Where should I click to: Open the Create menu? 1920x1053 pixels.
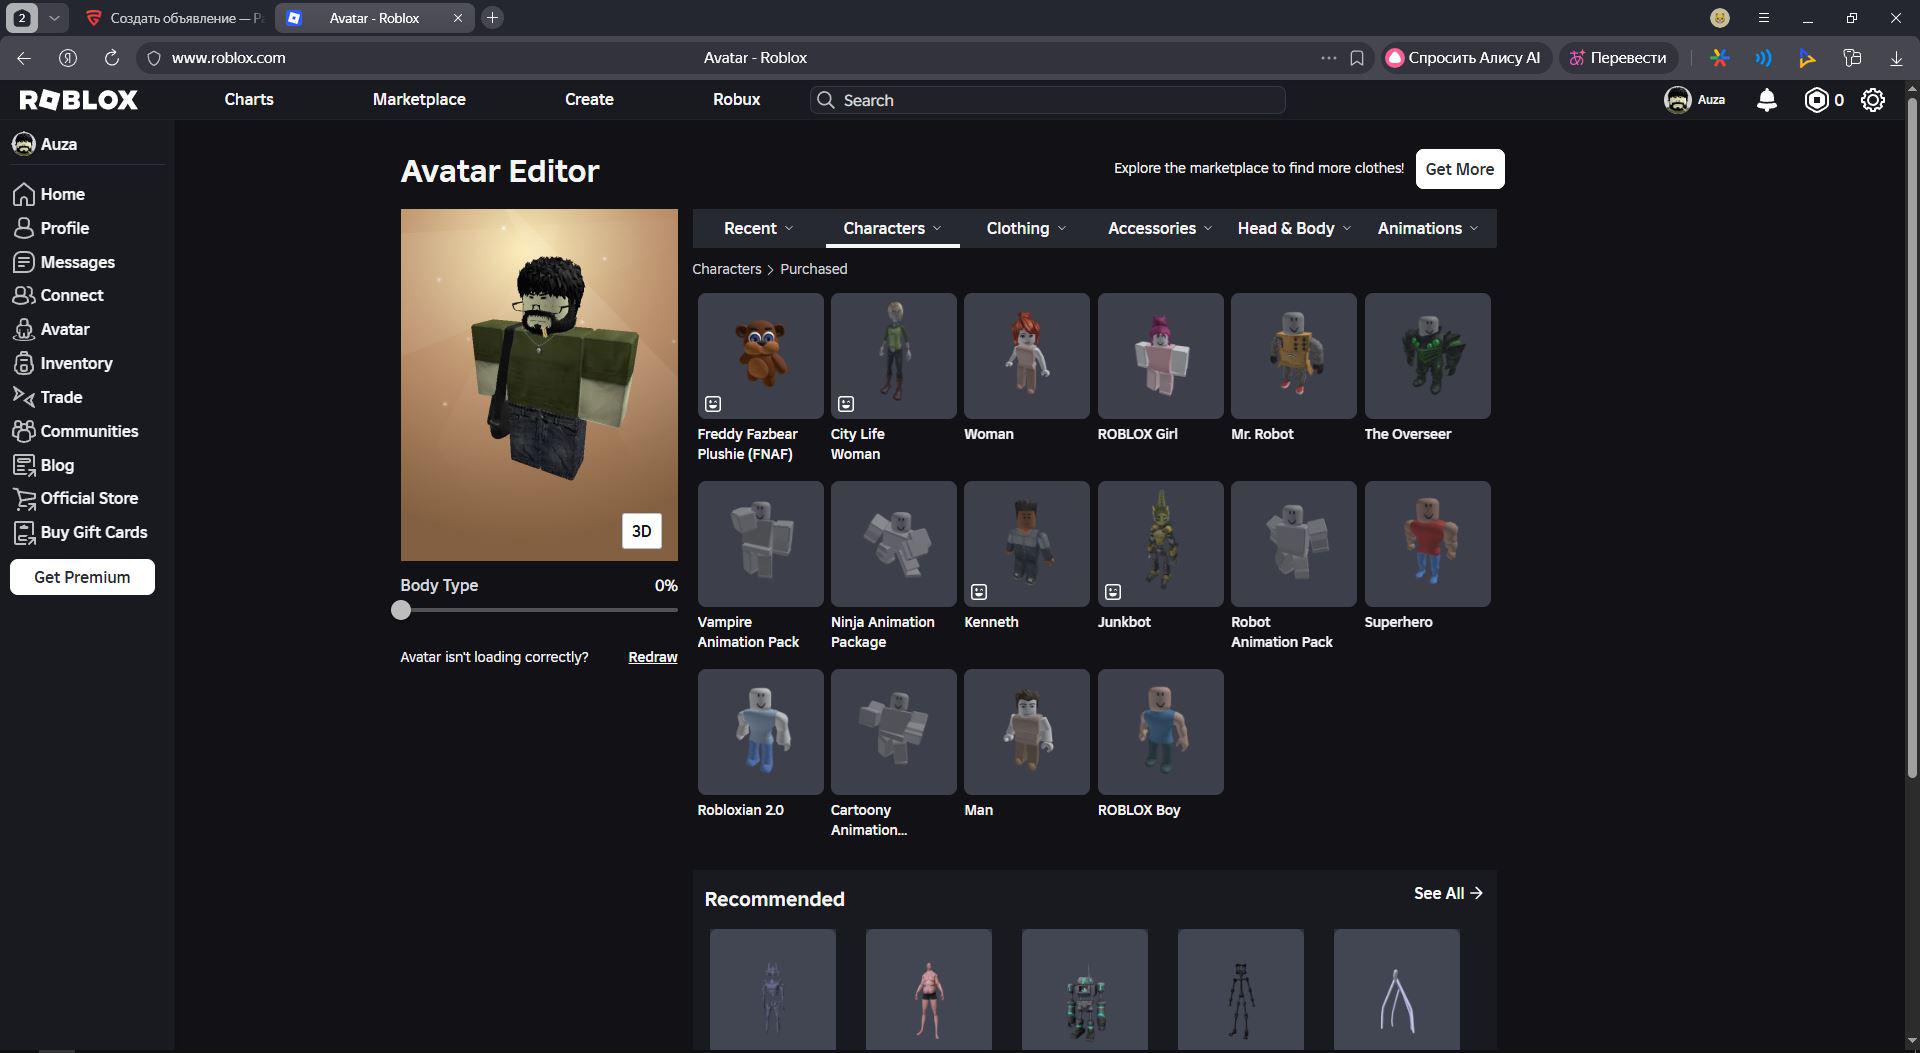[589, 100]
